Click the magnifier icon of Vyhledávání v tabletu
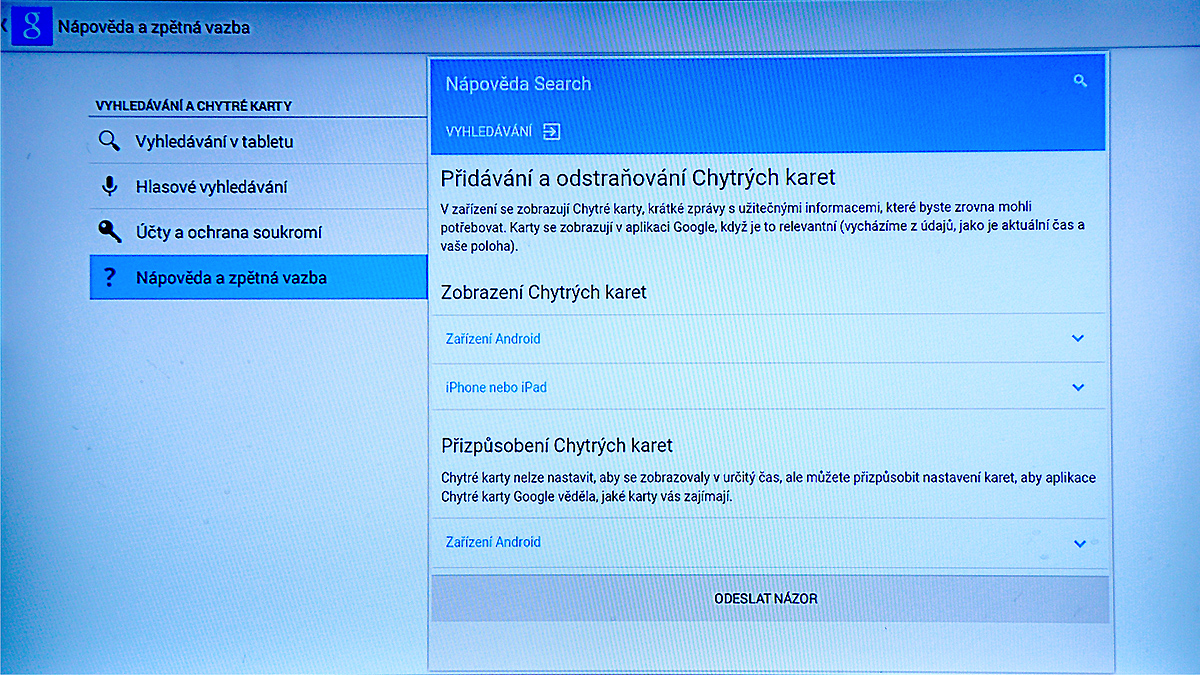Viewport: 1200px width, 675px height. (110, 141)
